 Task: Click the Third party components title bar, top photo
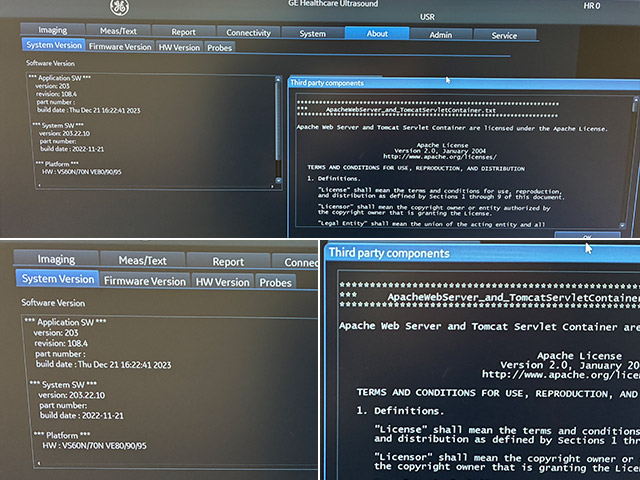click(464, 83)
